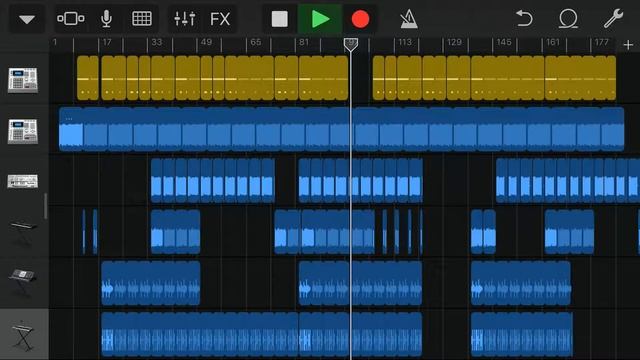Image resolution: width=640 pixels, height=360 pixels.
Task: Select fifth track region starting at bar 17
Action: pyautogui.click(x=151, y=283)
